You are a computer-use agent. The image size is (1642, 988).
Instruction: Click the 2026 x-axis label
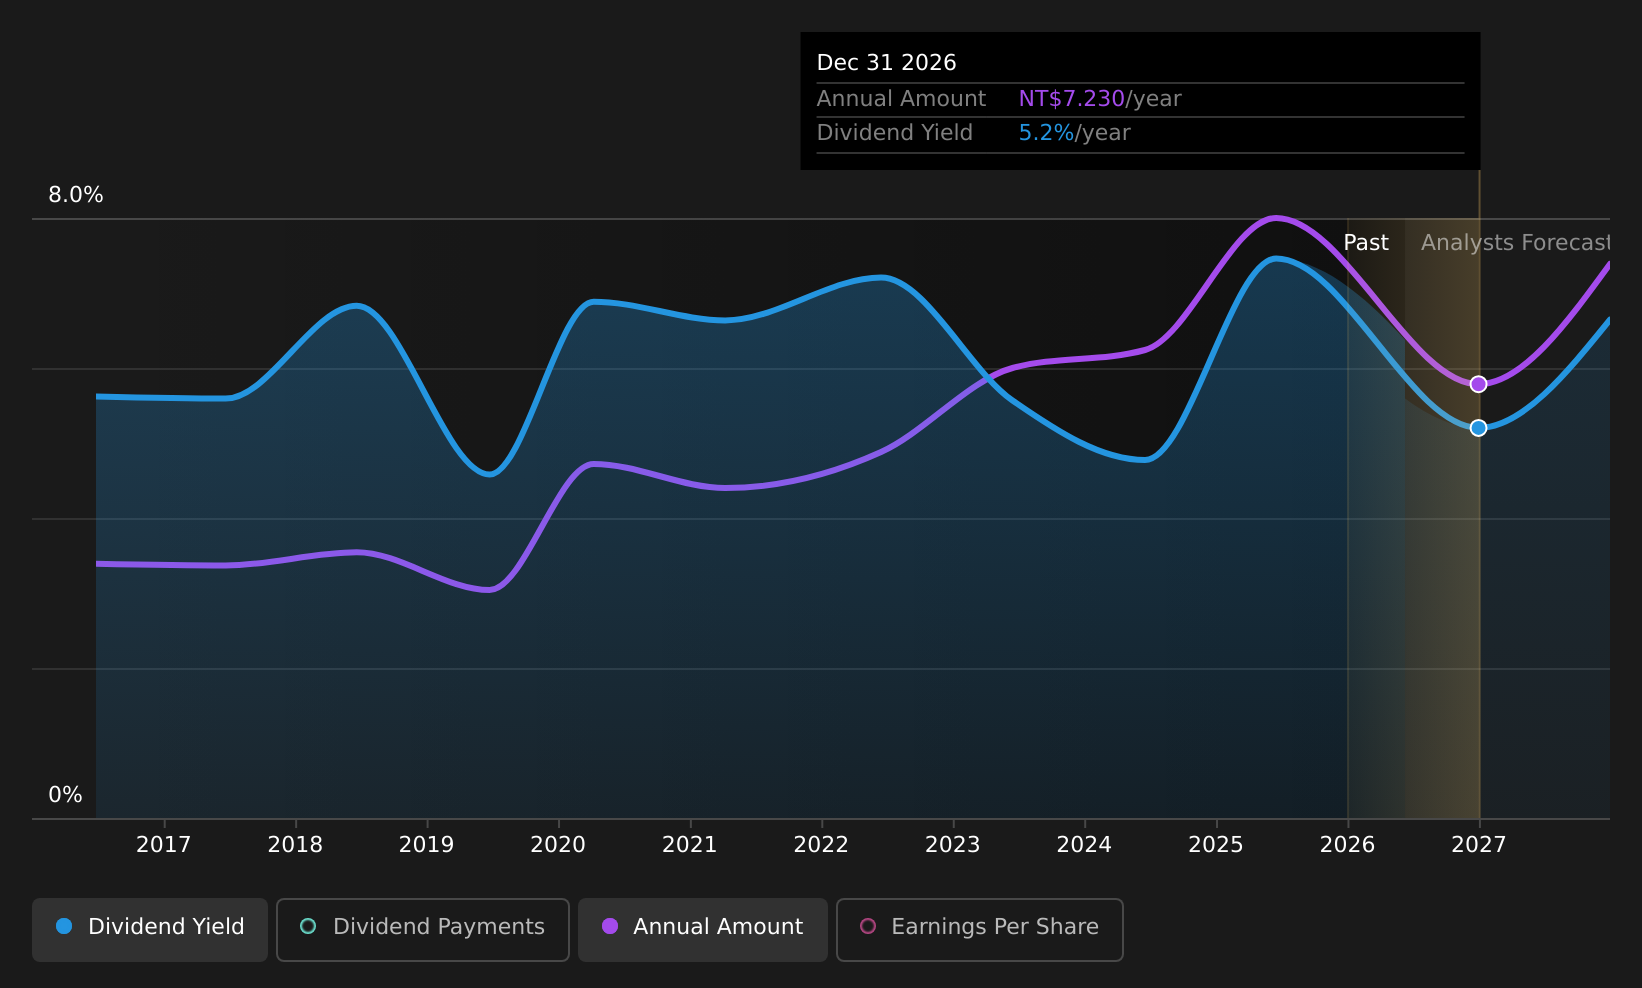[x=1347, y=845]
